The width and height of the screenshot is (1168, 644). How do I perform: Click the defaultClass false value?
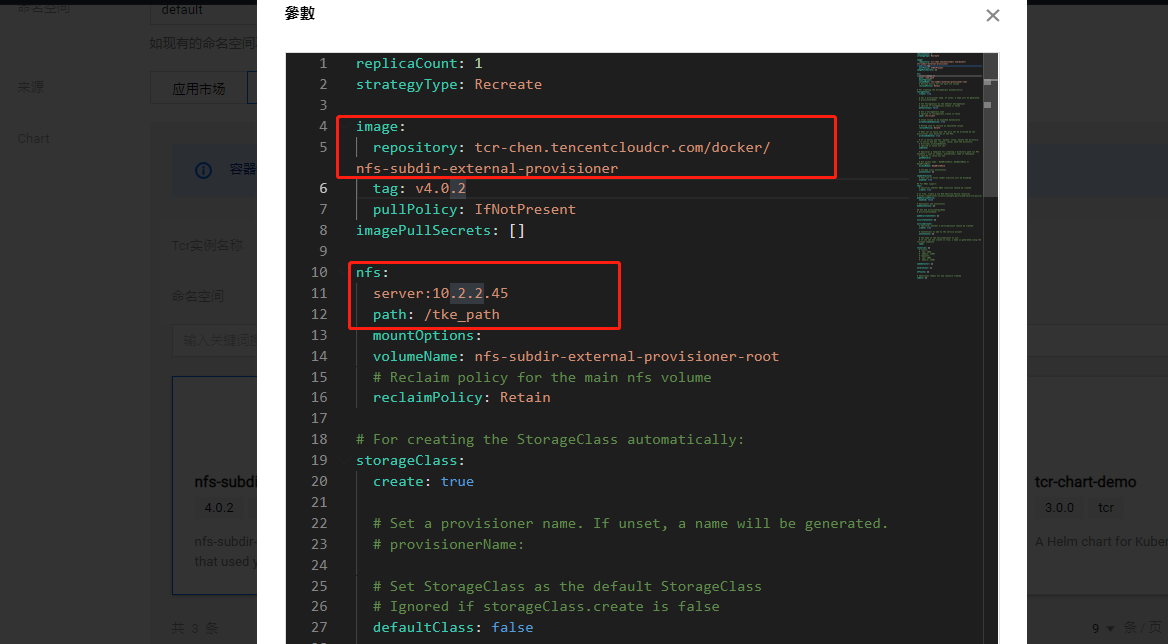pos(512,627)
